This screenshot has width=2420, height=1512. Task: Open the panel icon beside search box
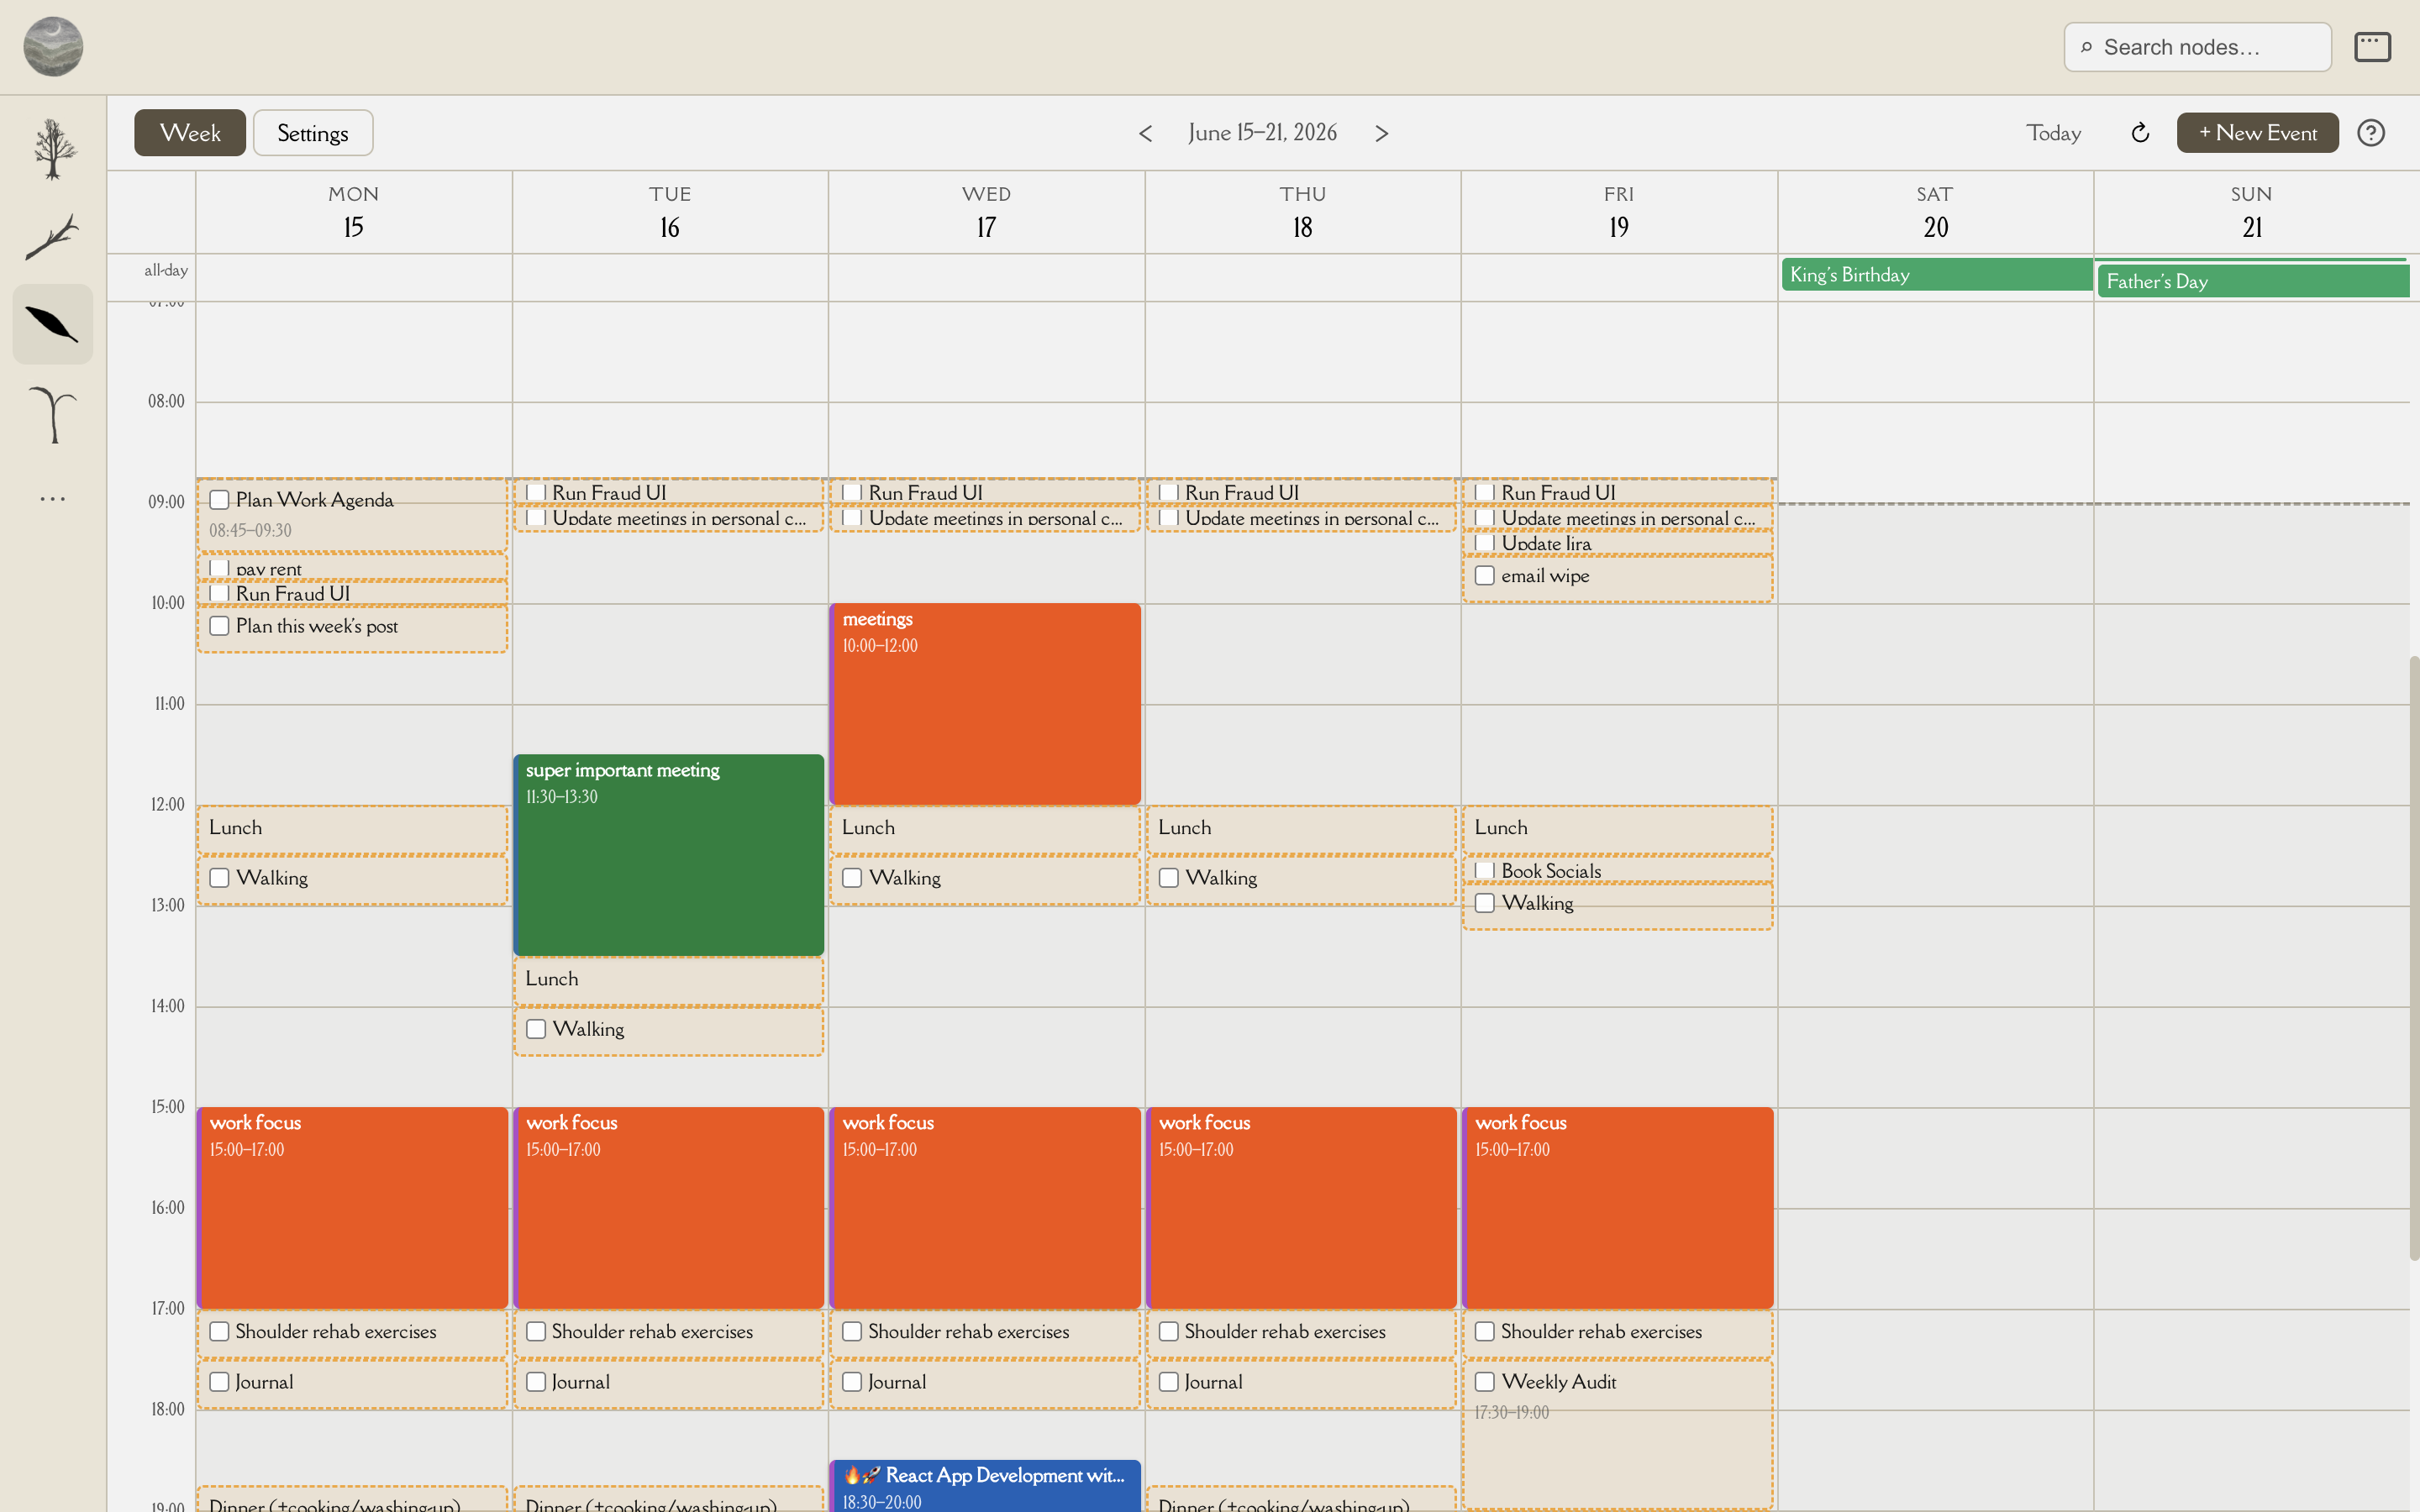2372,47
